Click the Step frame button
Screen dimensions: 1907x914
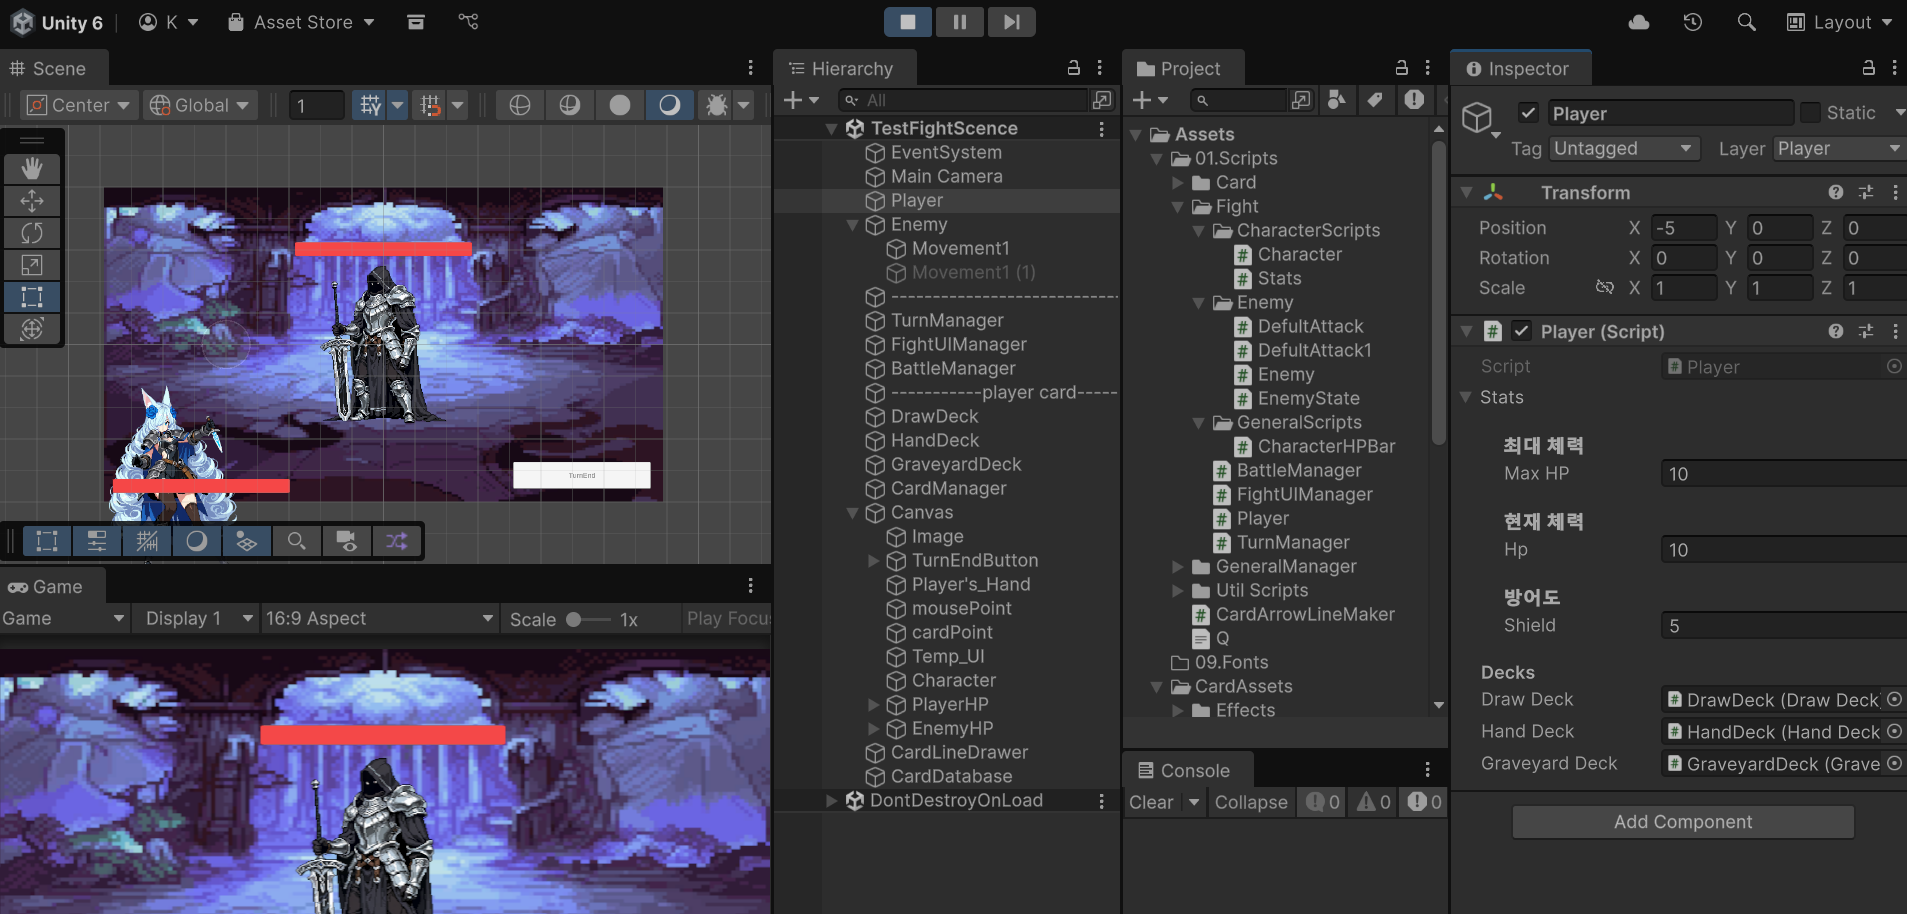coord(1011,22)
